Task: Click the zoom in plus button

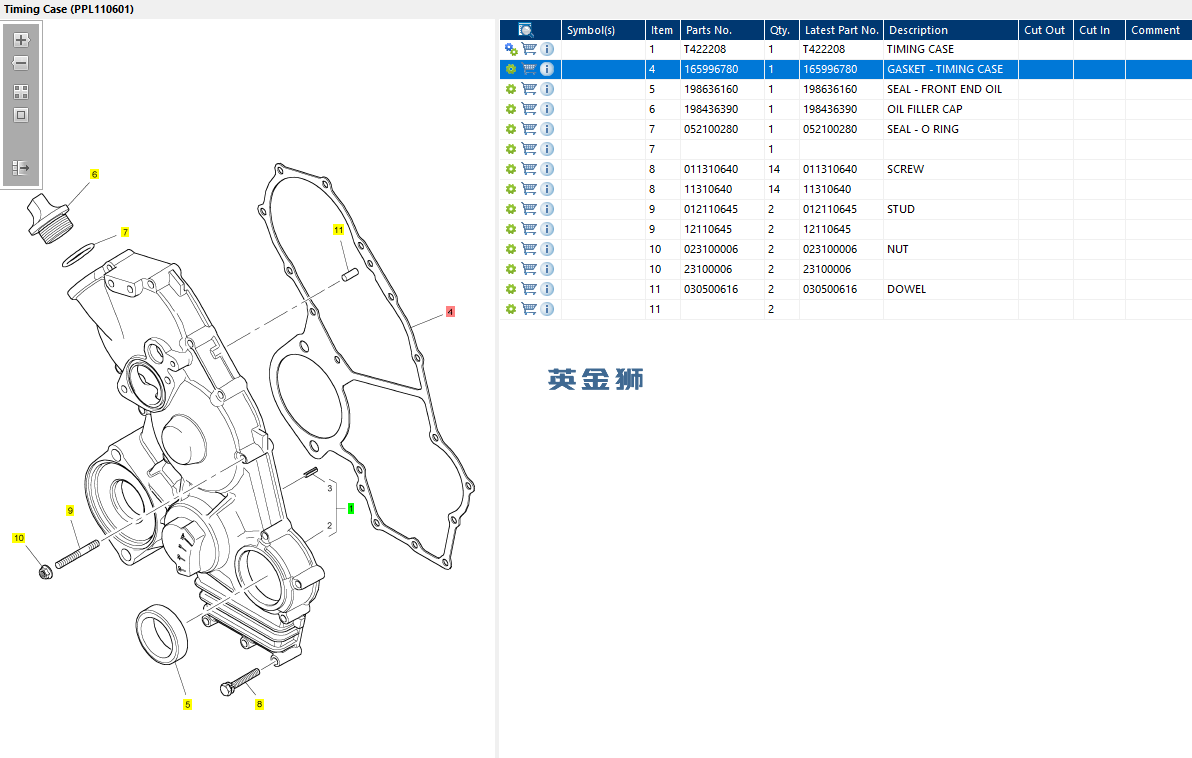Action: [21, 40]
